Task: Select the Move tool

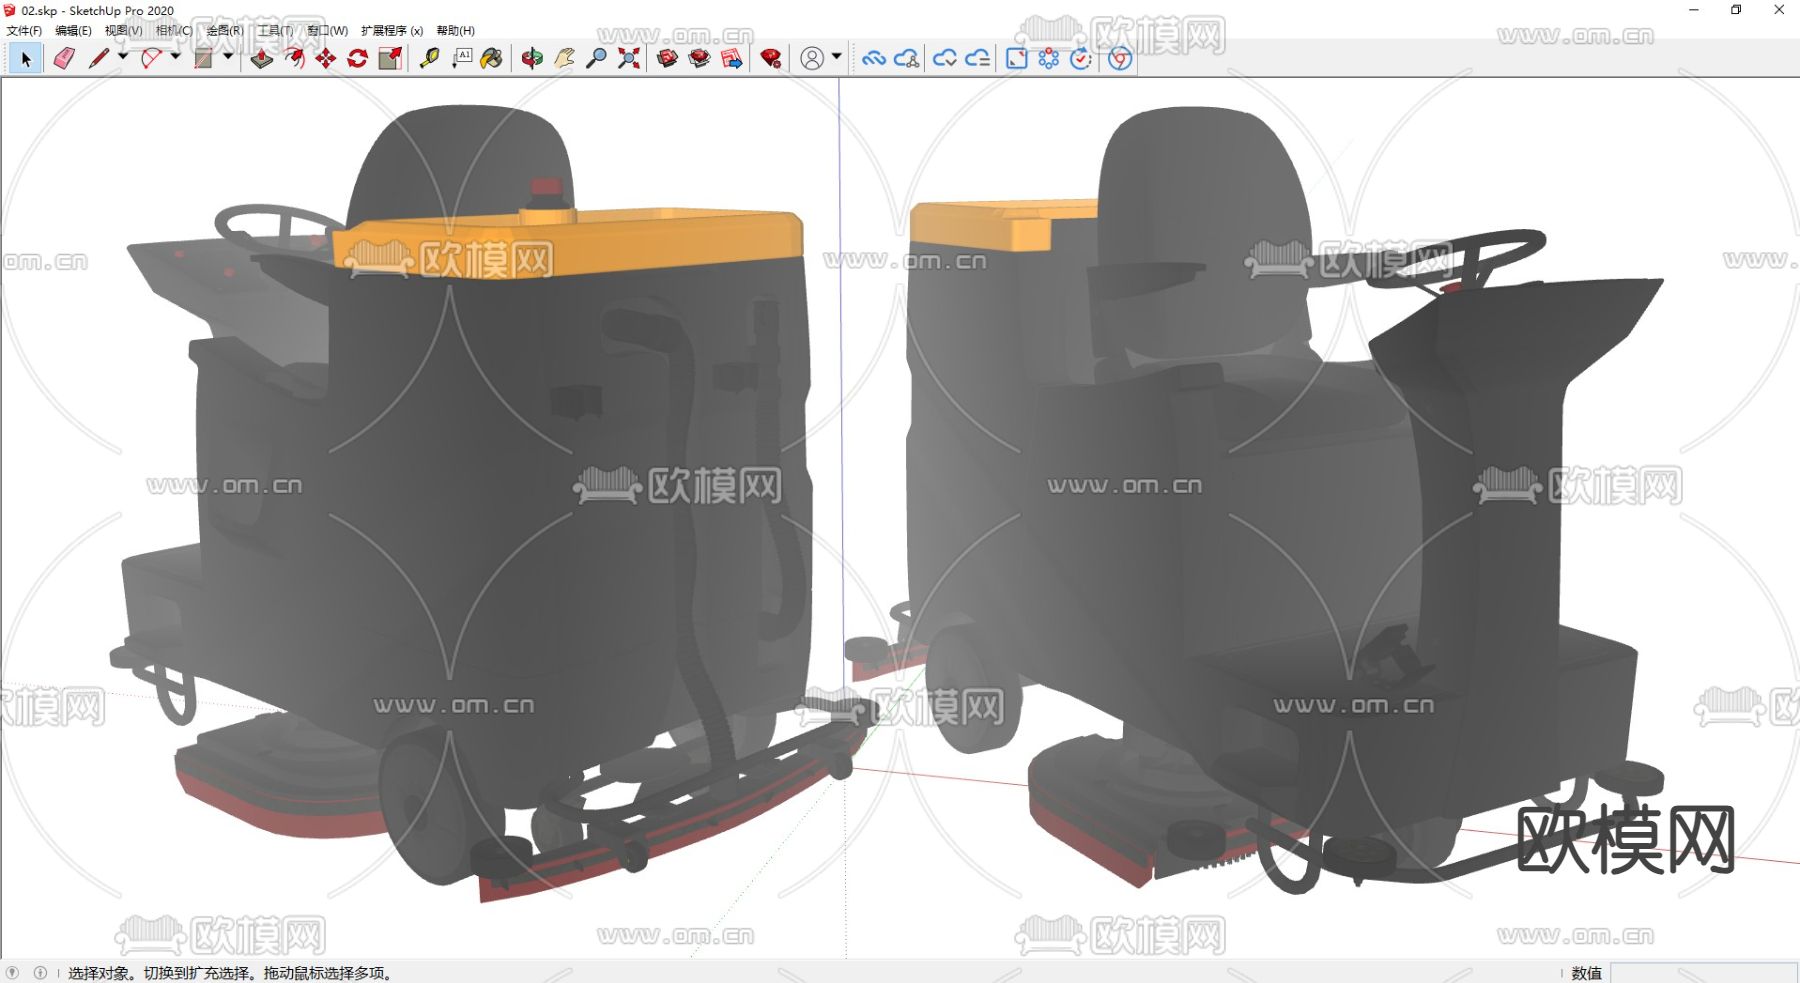Action: pyautogui.click(x=325, y=59)
